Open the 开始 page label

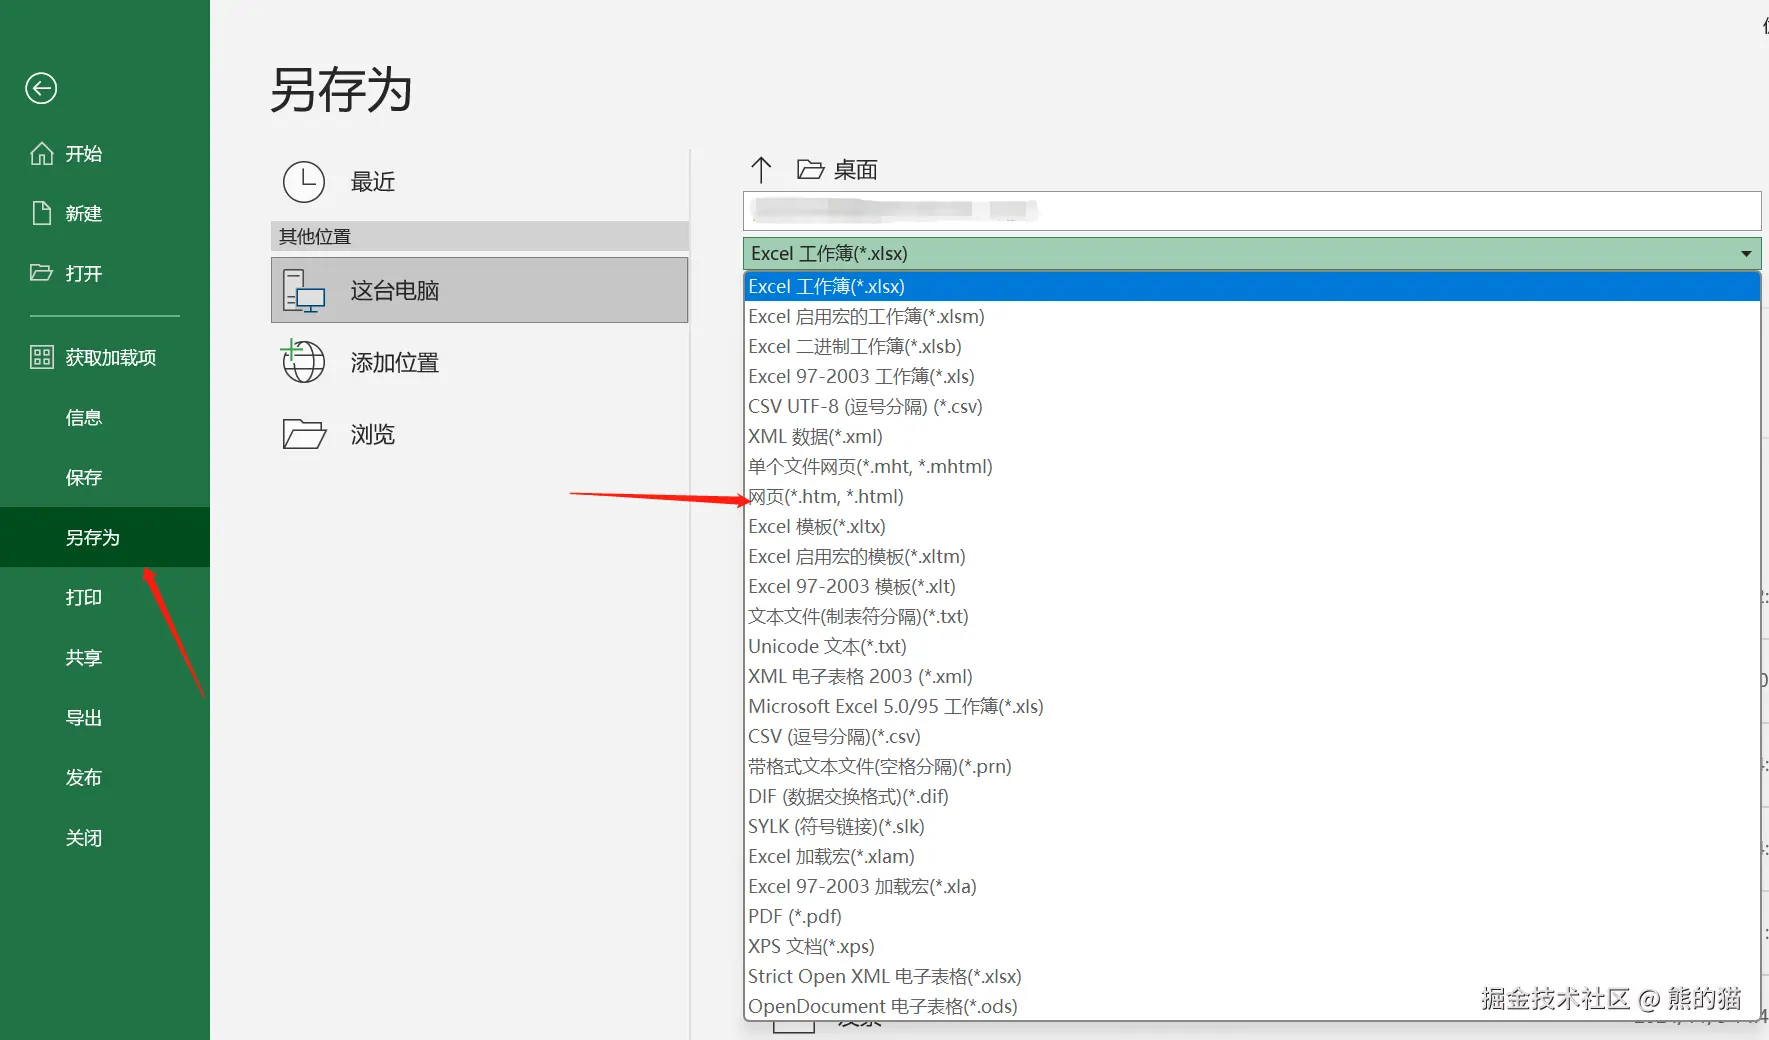click(x=84, y=153)
